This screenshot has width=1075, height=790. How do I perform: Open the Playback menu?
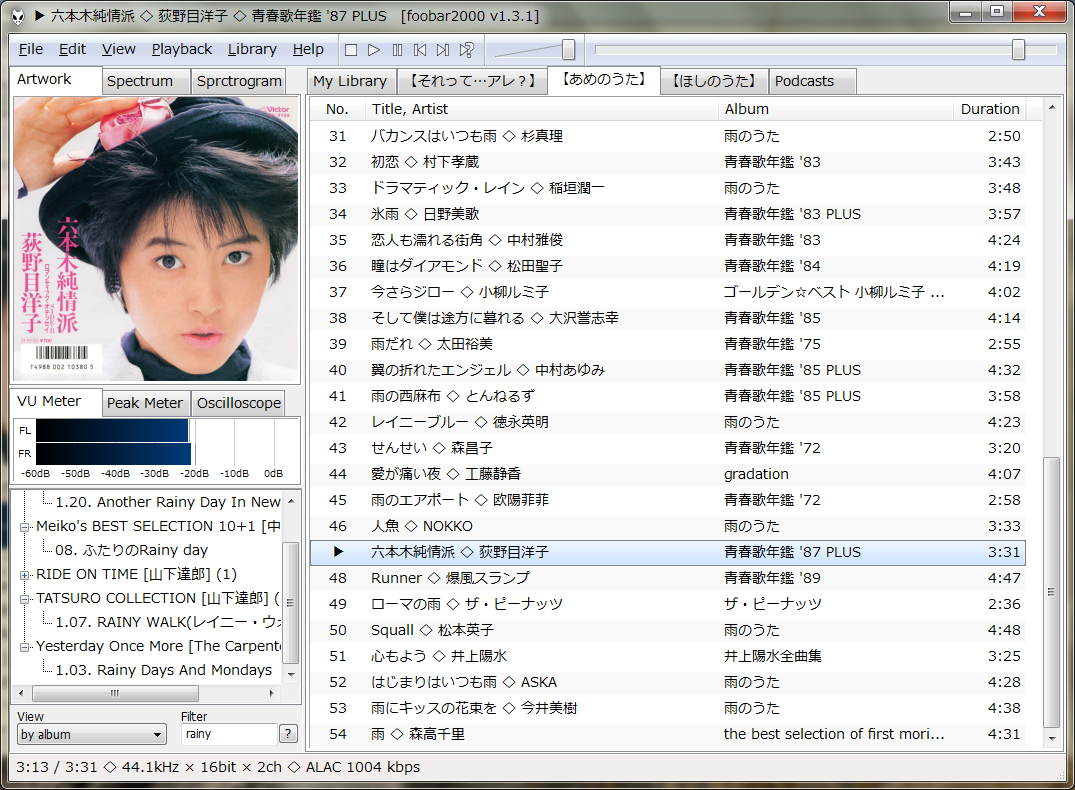(x=182, y=49)
